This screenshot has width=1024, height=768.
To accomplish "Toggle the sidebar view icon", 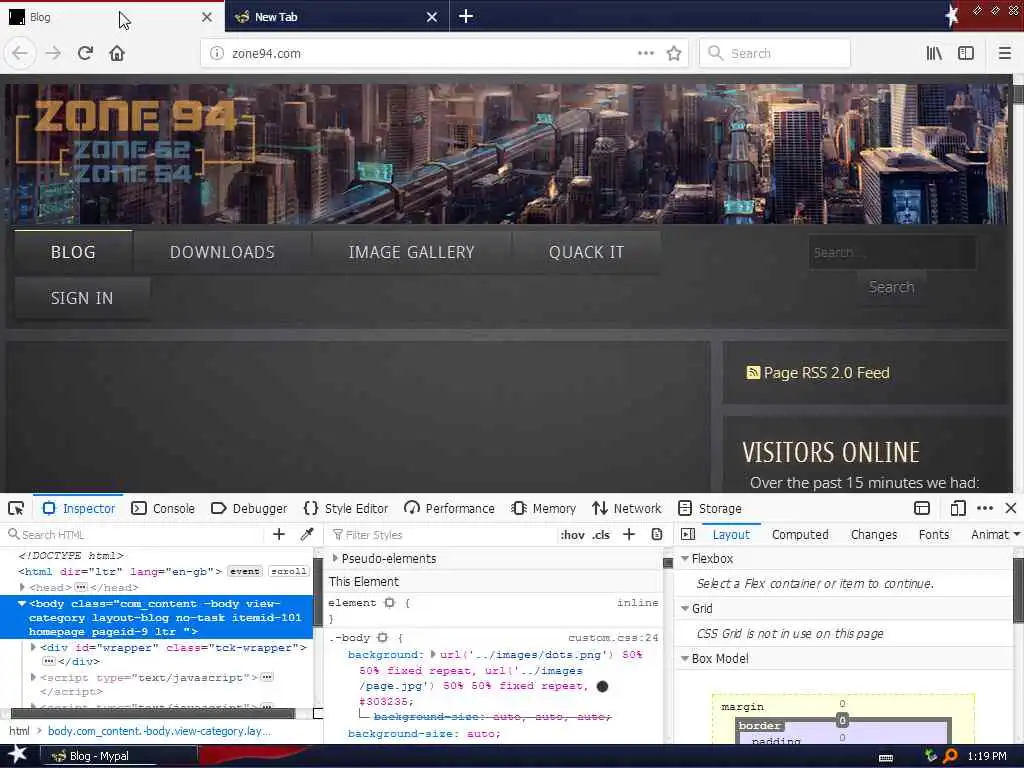I will 966,53.
